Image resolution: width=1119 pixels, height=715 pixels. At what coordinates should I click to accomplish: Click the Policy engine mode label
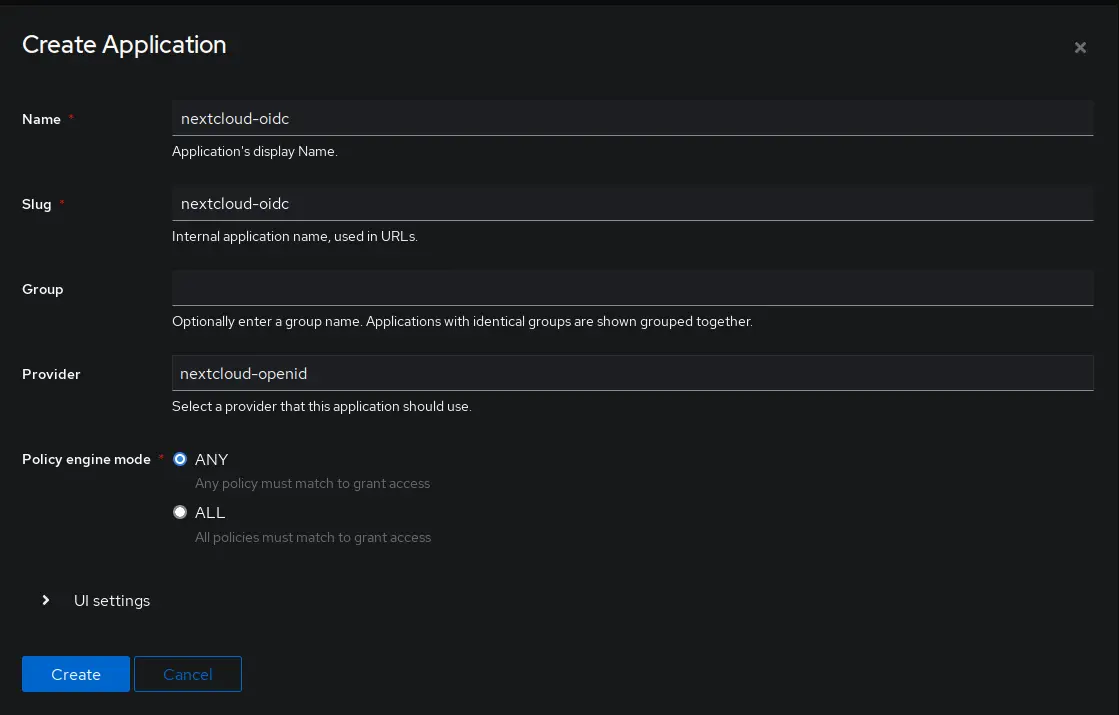coord(86,459)
